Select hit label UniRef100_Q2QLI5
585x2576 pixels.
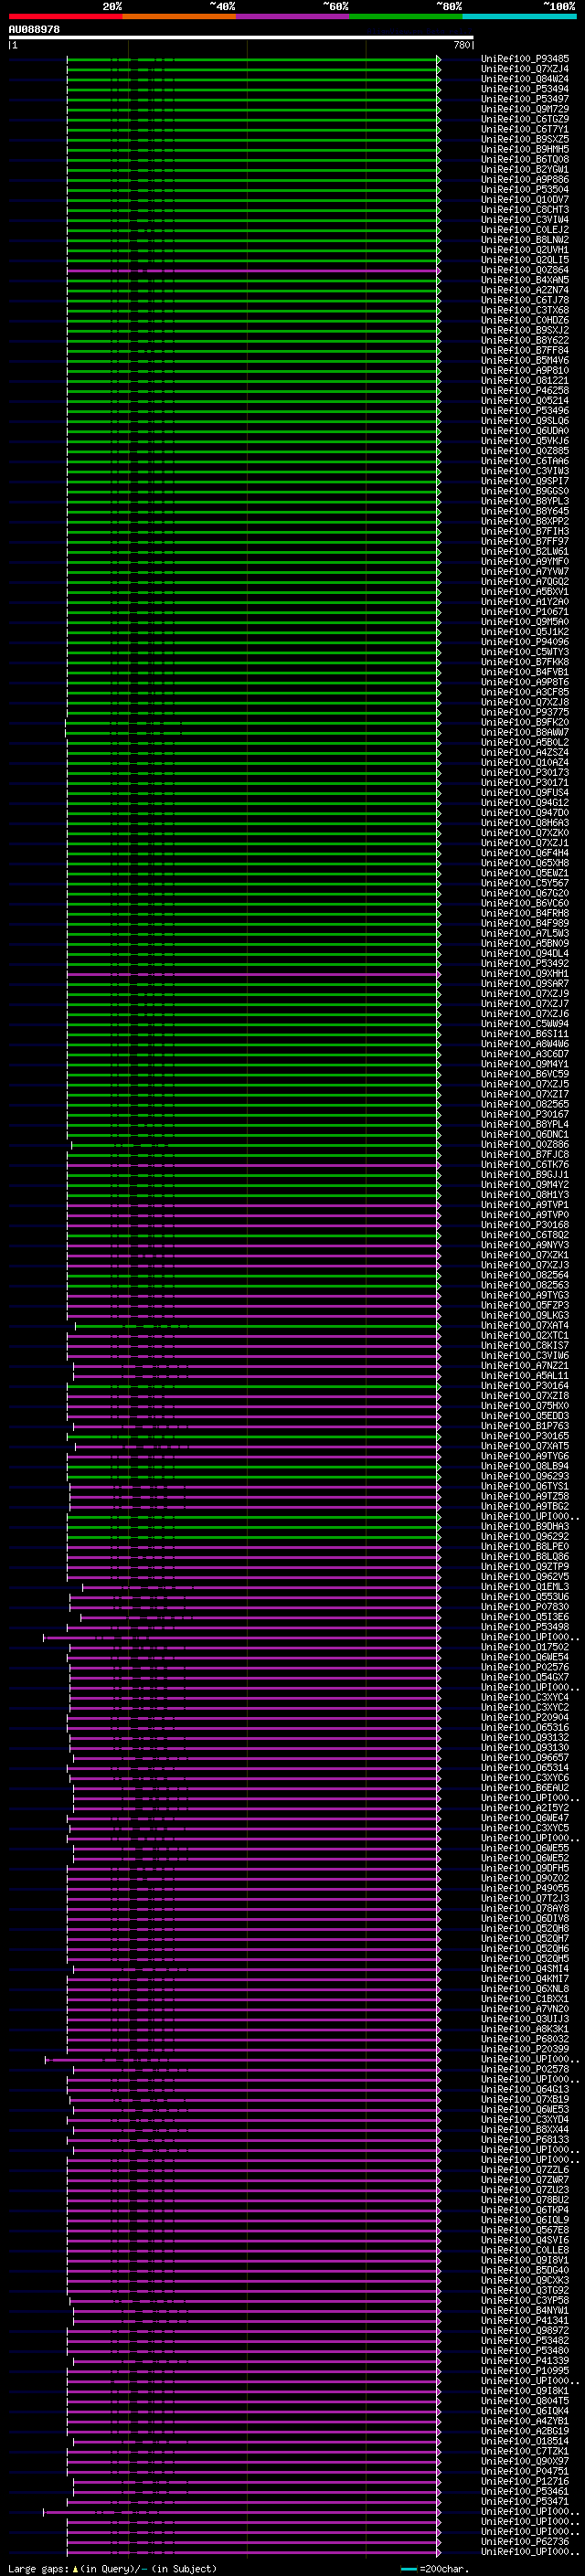point(525,260)
